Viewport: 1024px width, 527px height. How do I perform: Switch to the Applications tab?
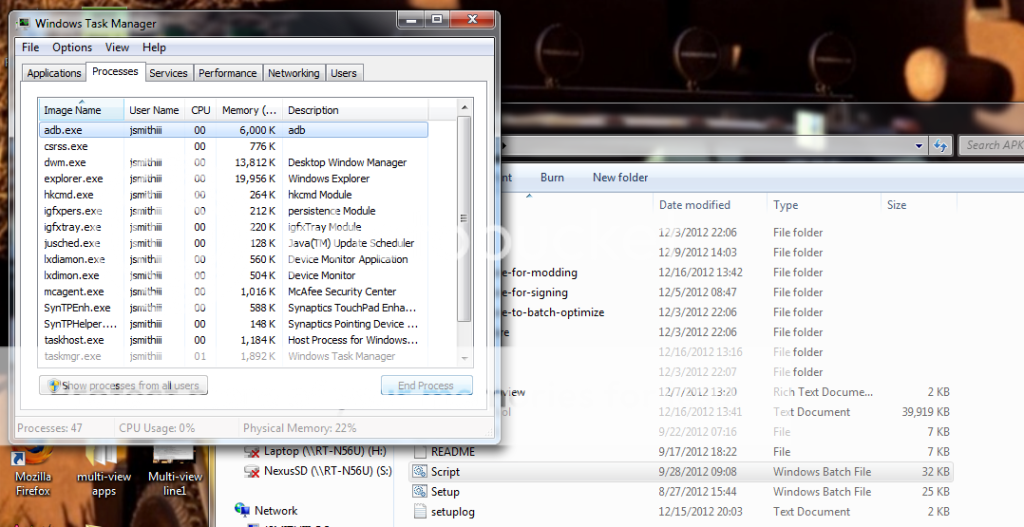[54, 73]
